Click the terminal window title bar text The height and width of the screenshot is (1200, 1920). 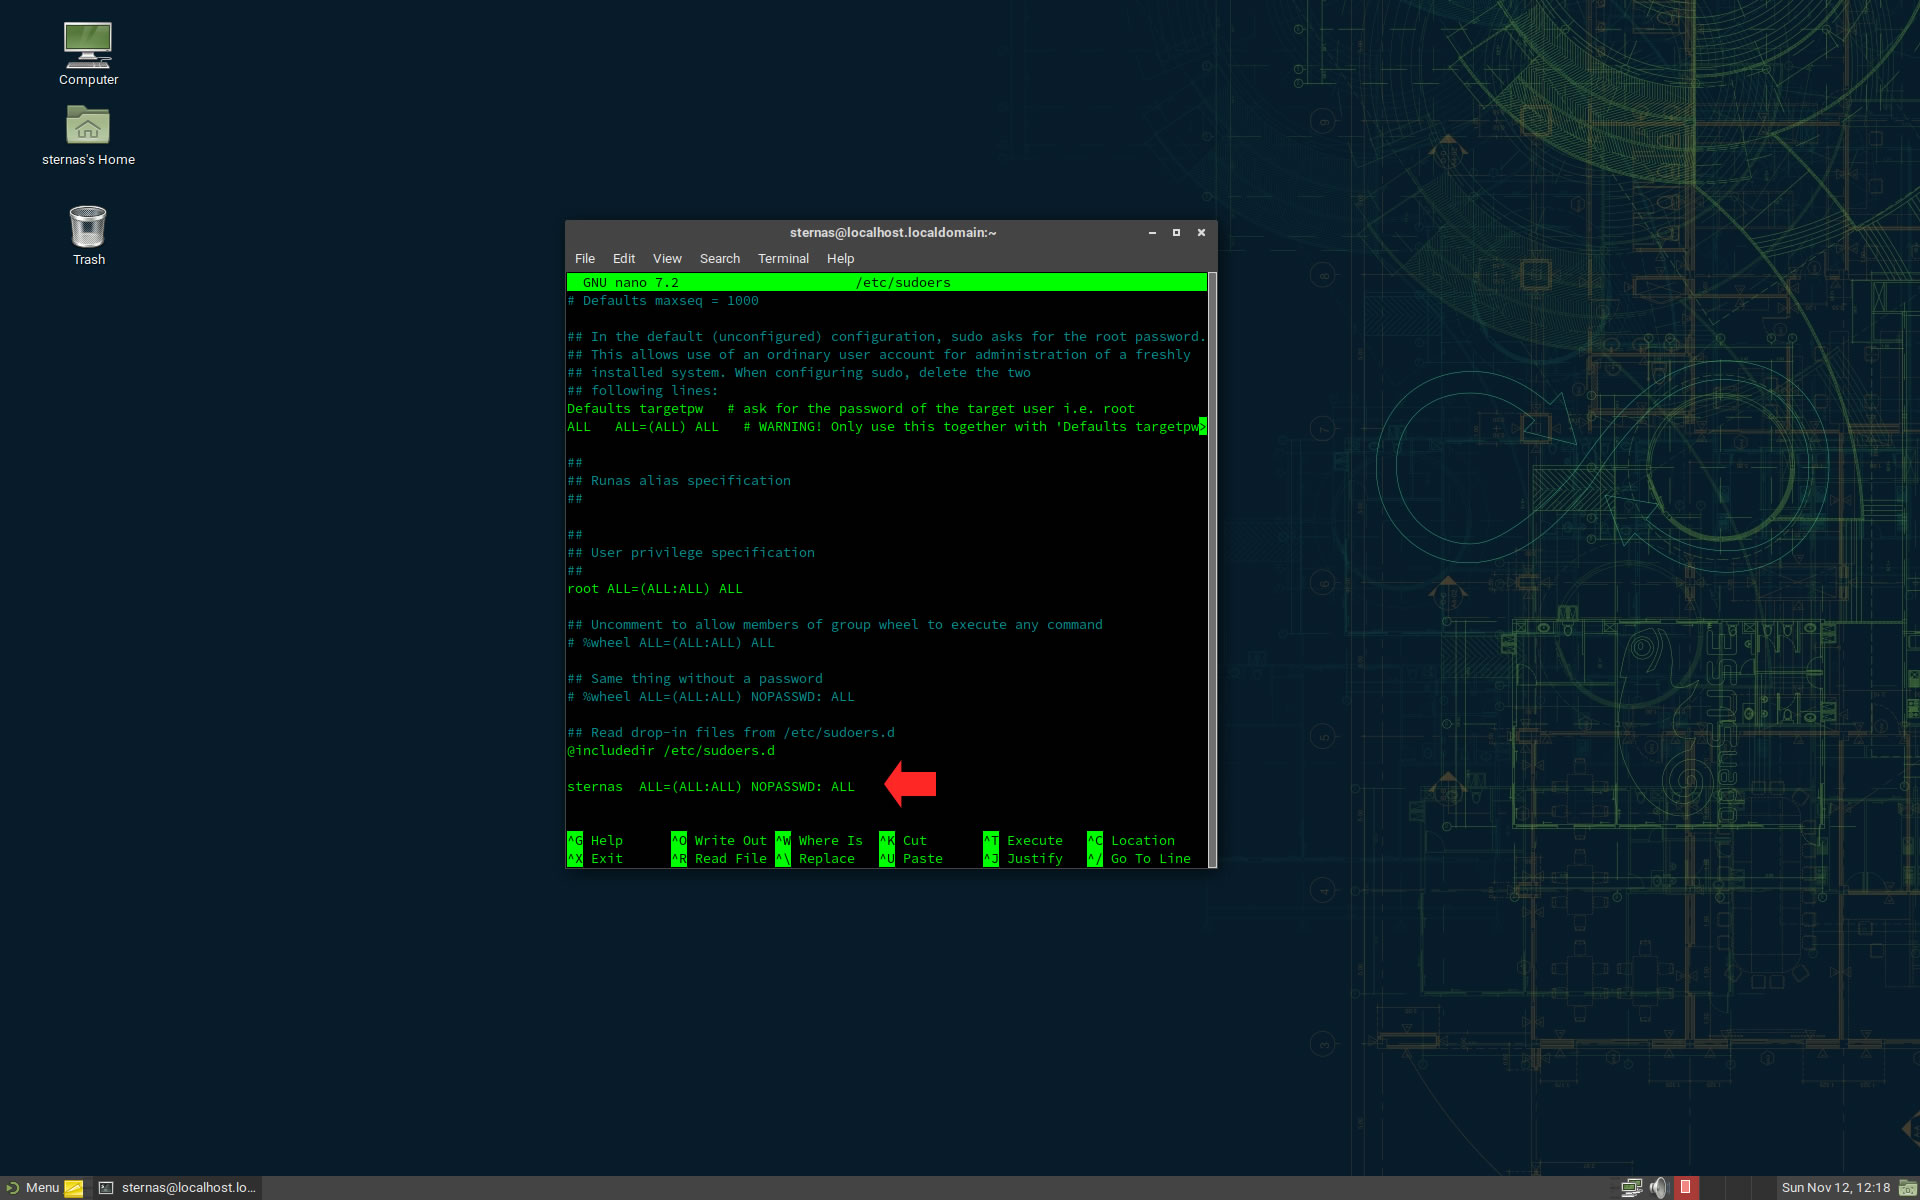coord(893,232)
